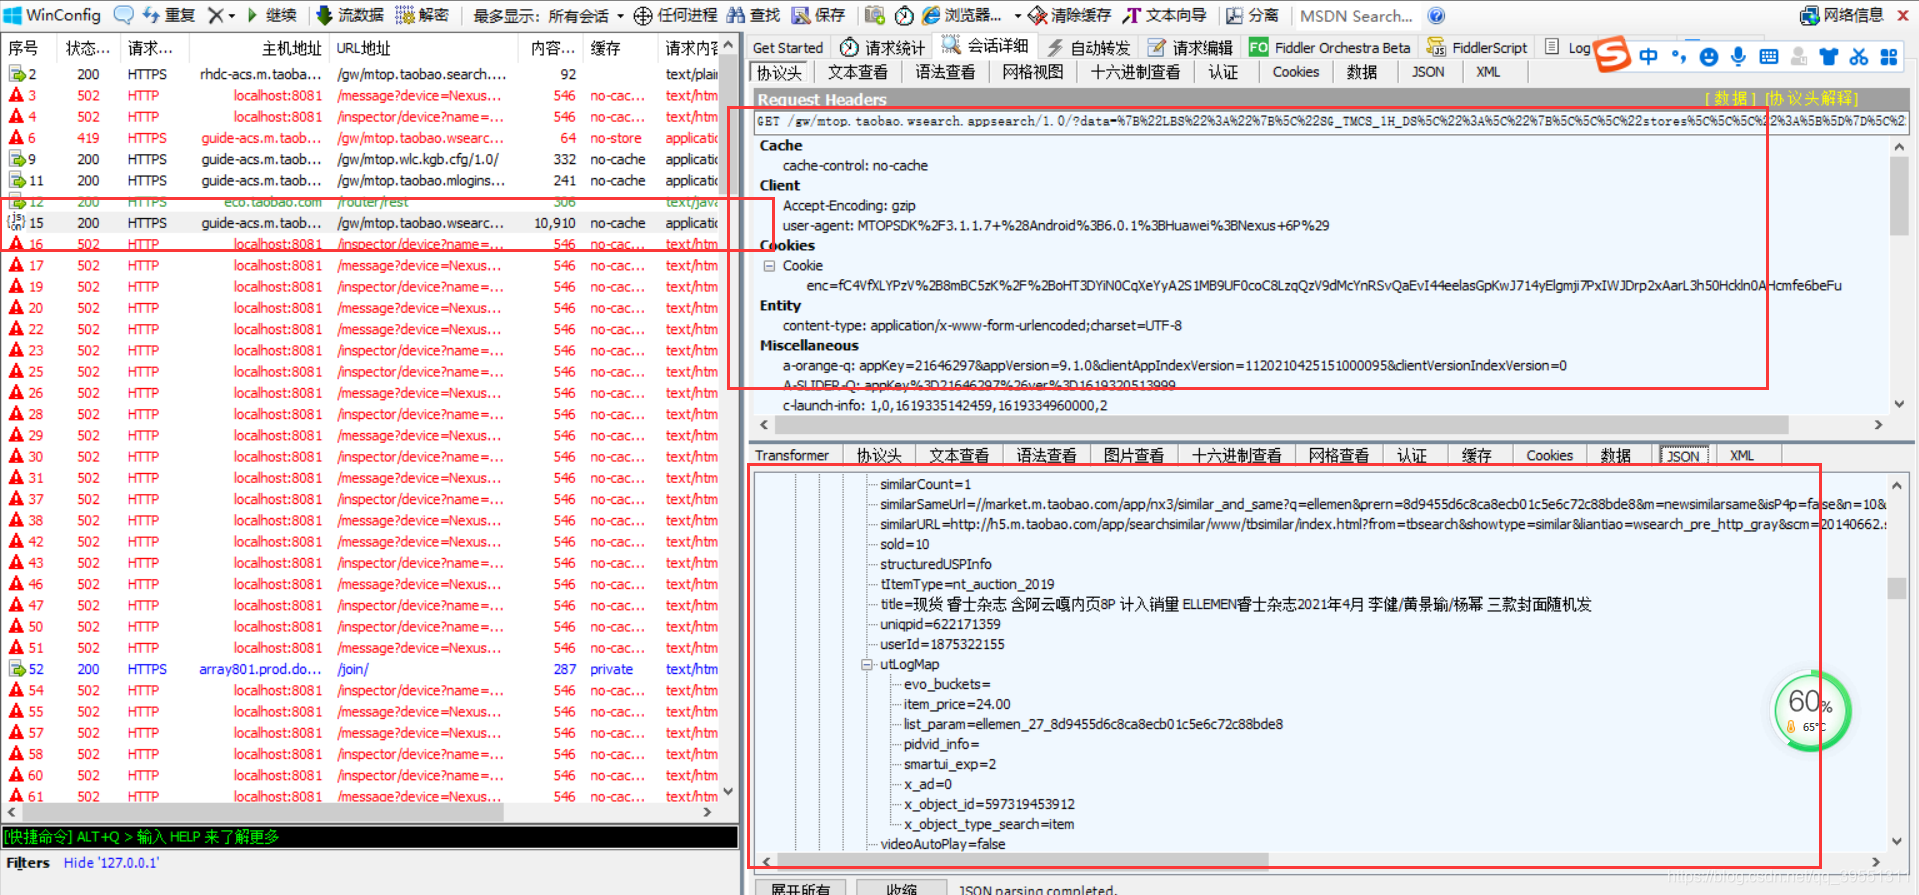Click the WinConfig toolbar button
The image size is (1919, 895).
(53, 15)
